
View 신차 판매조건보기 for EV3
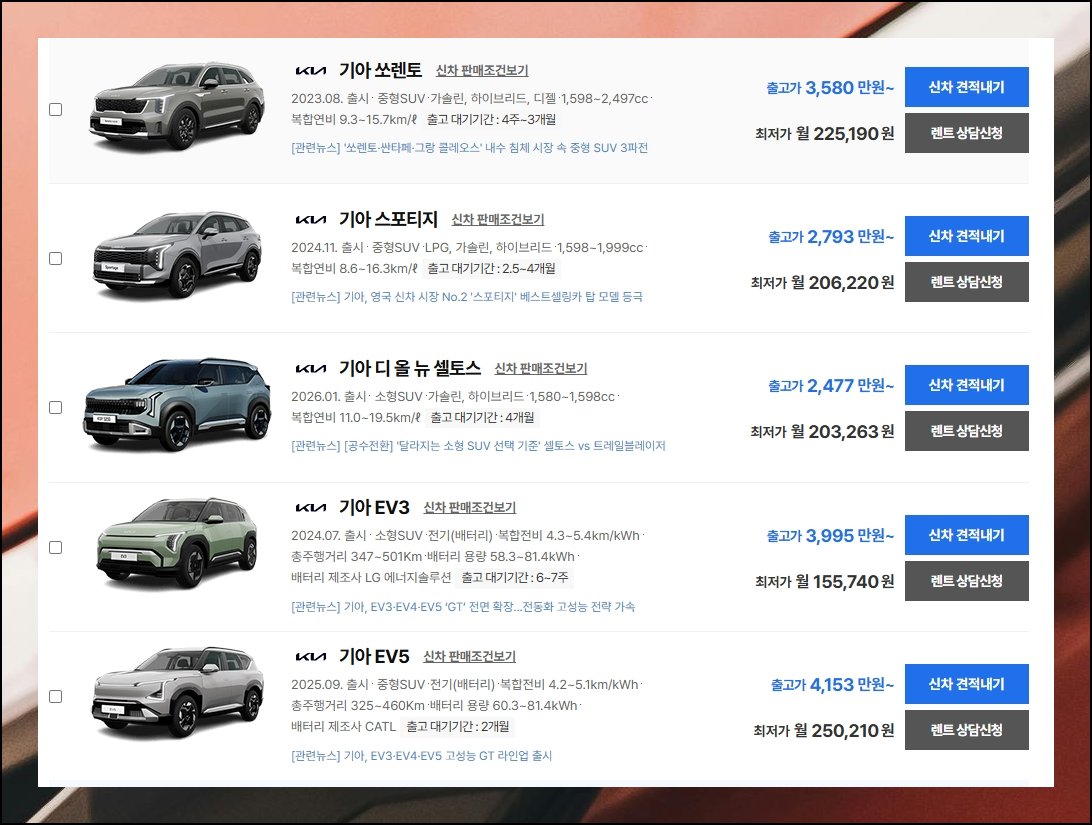tap(470, 508)
